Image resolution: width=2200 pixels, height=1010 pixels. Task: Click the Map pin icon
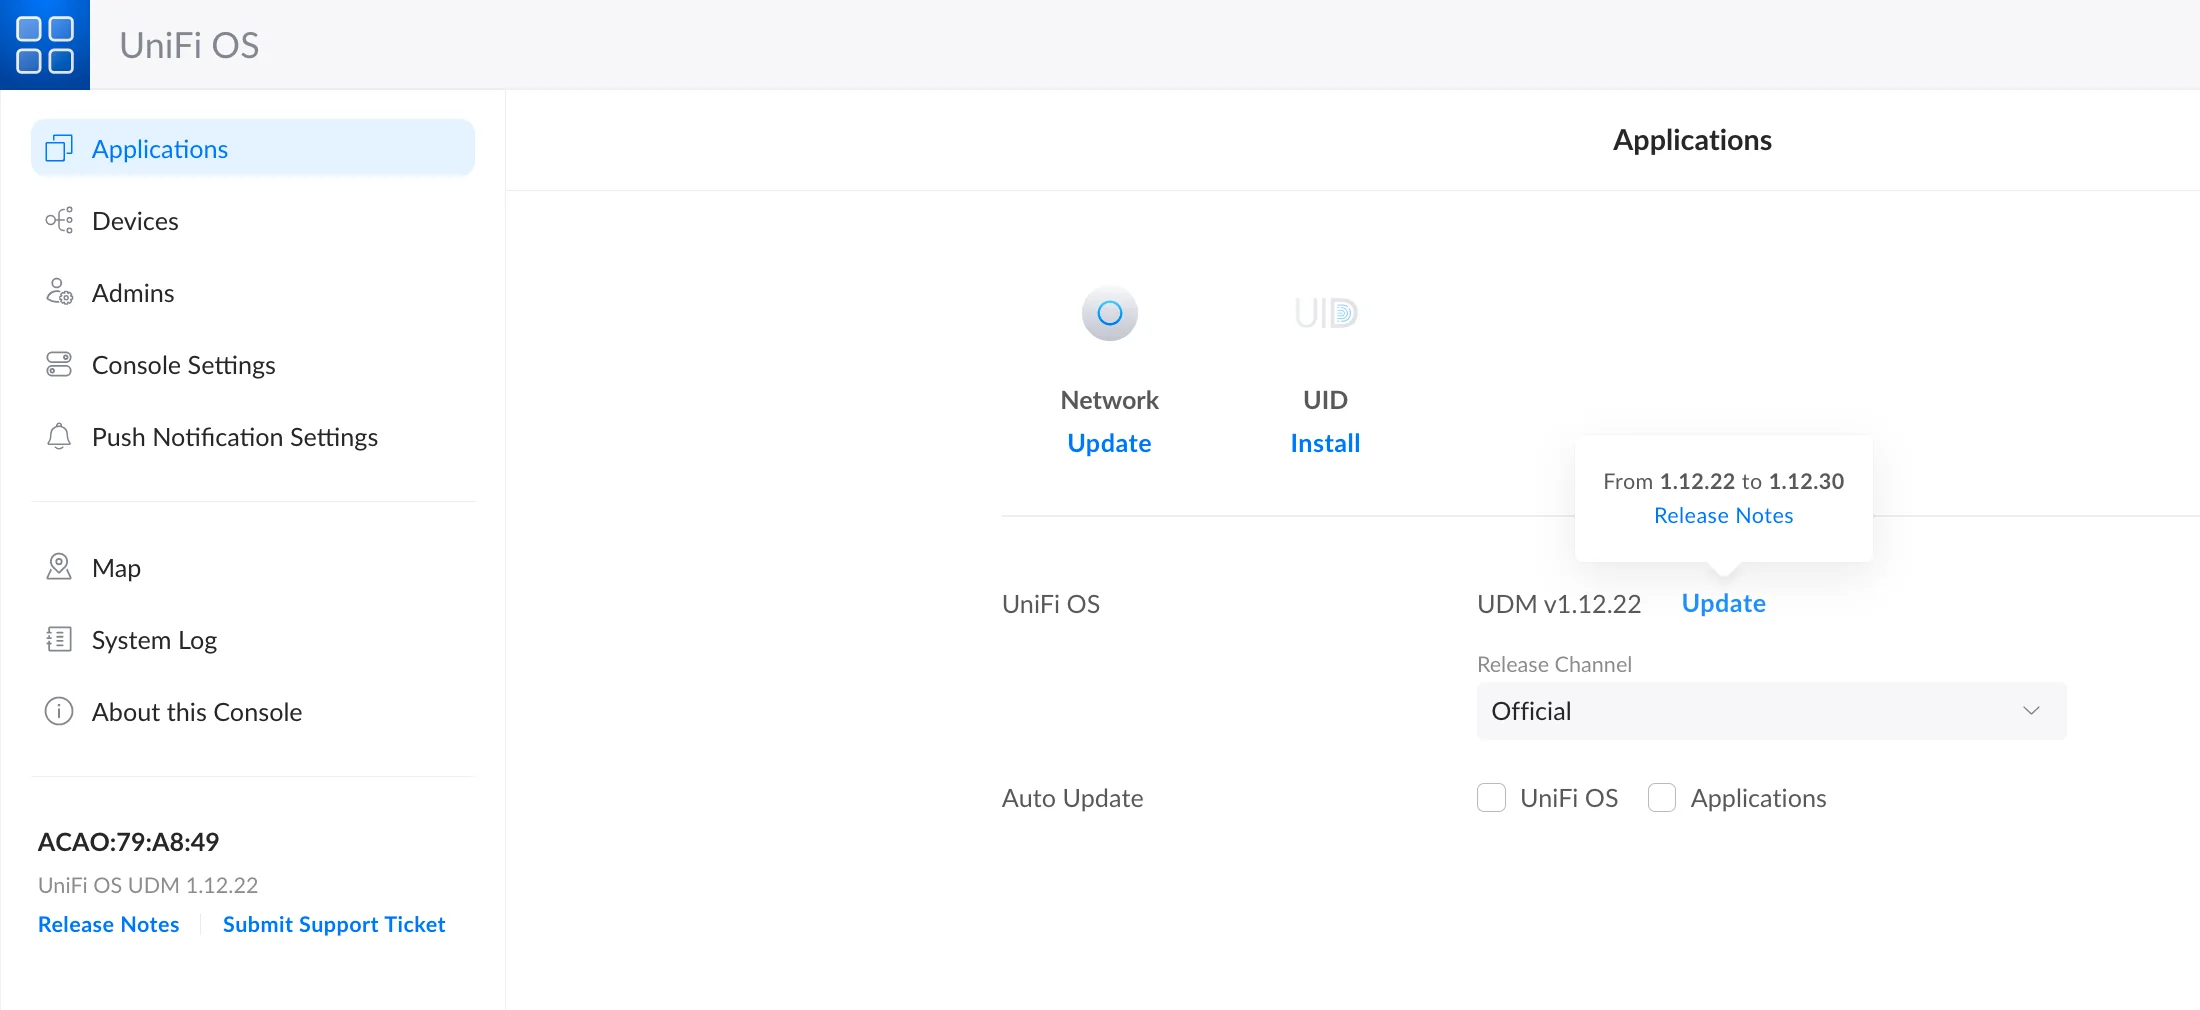[59, 568]
